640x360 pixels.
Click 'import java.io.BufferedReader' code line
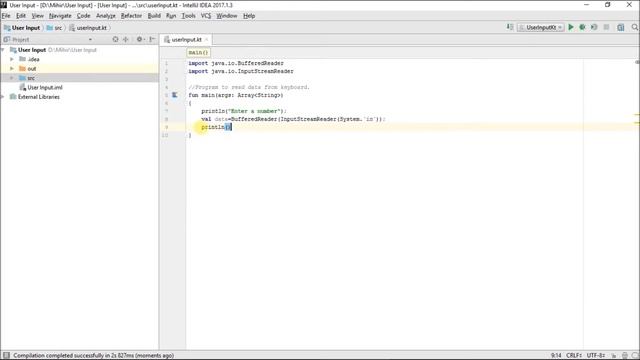pos(236,63)
